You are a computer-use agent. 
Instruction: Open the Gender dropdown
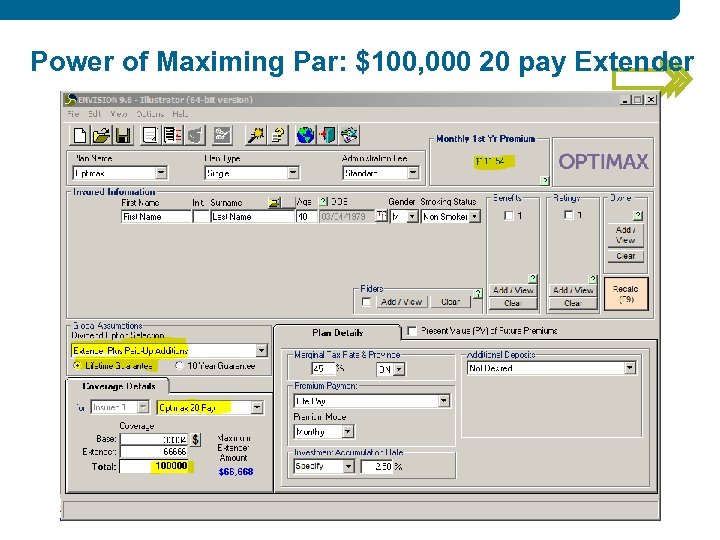pyautogui.click(x=412, y=216)
